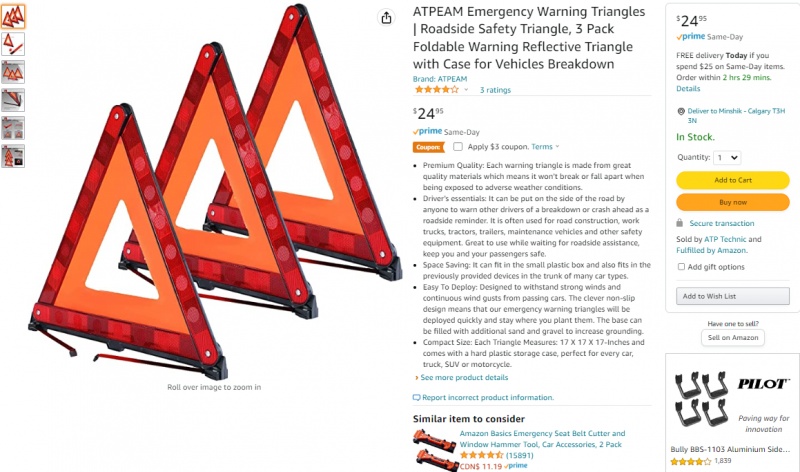Click the star rating icons under brand

coord(436,90)
